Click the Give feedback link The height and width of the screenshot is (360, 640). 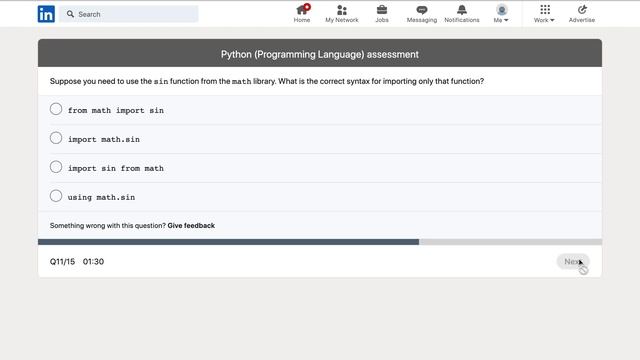click(x=191, y=225)
